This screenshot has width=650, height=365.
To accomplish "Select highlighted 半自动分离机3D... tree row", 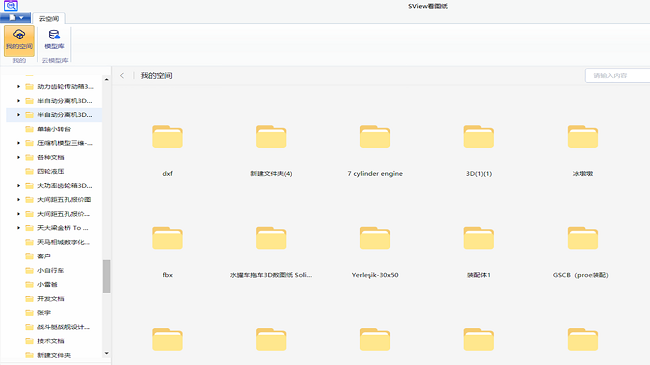I will (54, 115).
